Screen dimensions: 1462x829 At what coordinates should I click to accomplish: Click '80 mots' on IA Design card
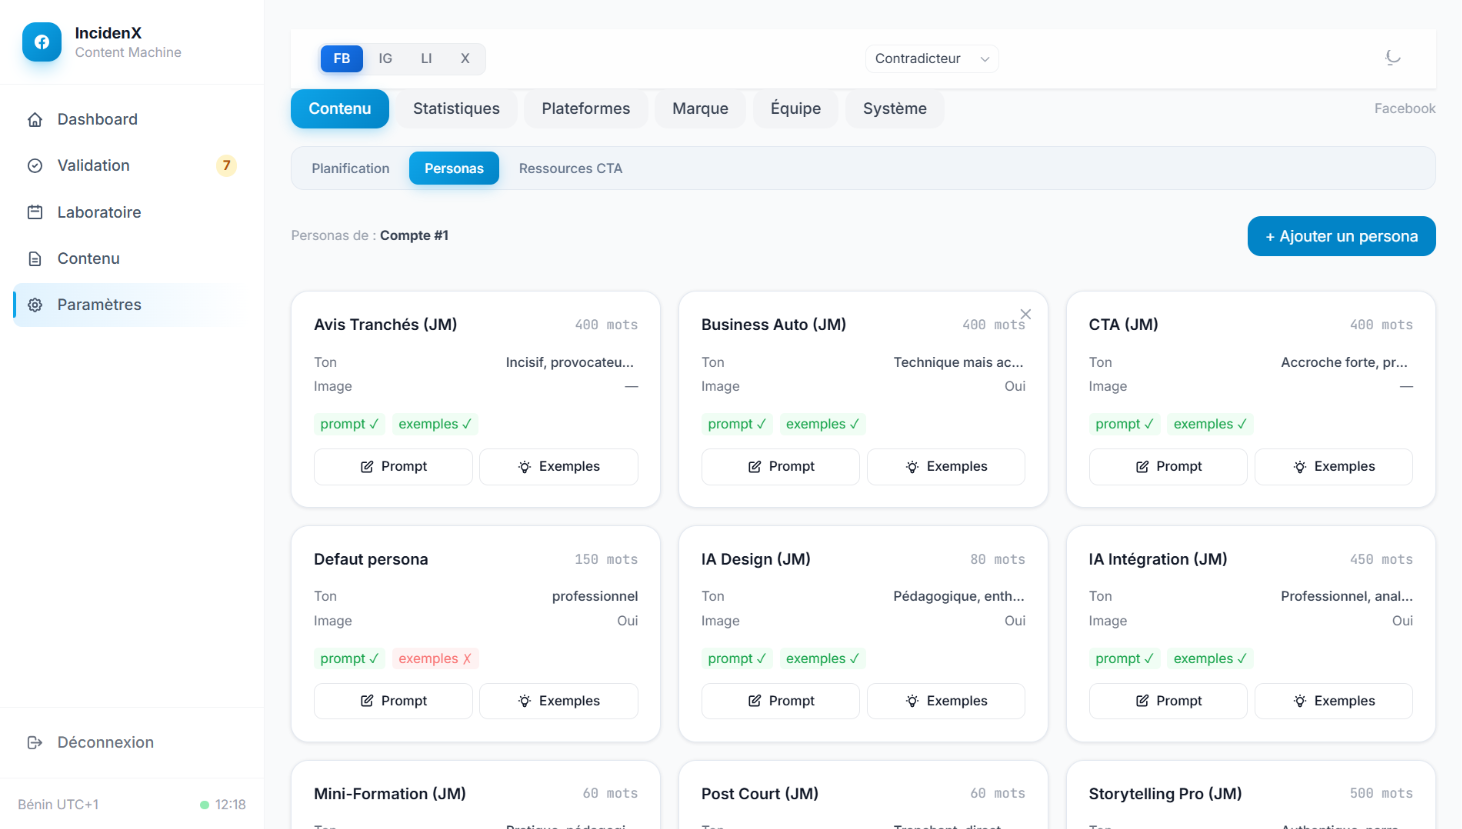(998, 559)
